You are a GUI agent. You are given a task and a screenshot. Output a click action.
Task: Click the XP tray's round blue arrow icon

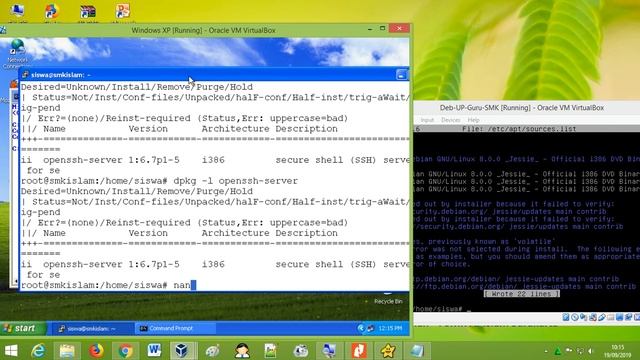tap(360, 328)
